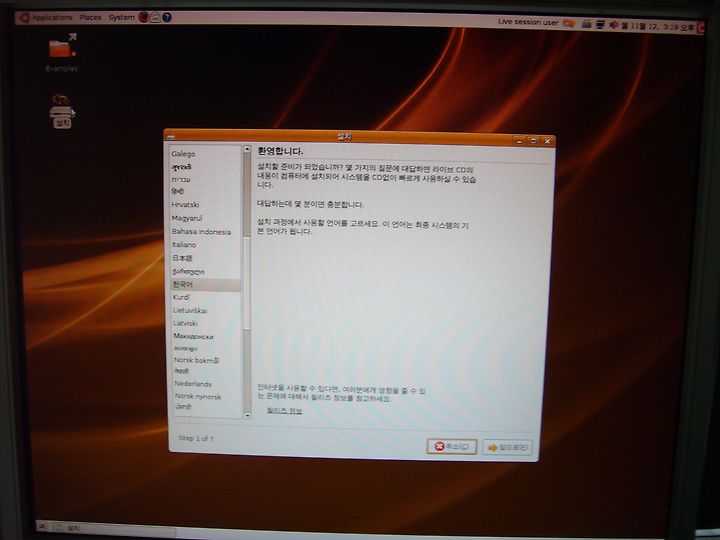The image size is (720, 540).
Task: Open the user switcher icon beside Live session user
Action: point(569,23)
